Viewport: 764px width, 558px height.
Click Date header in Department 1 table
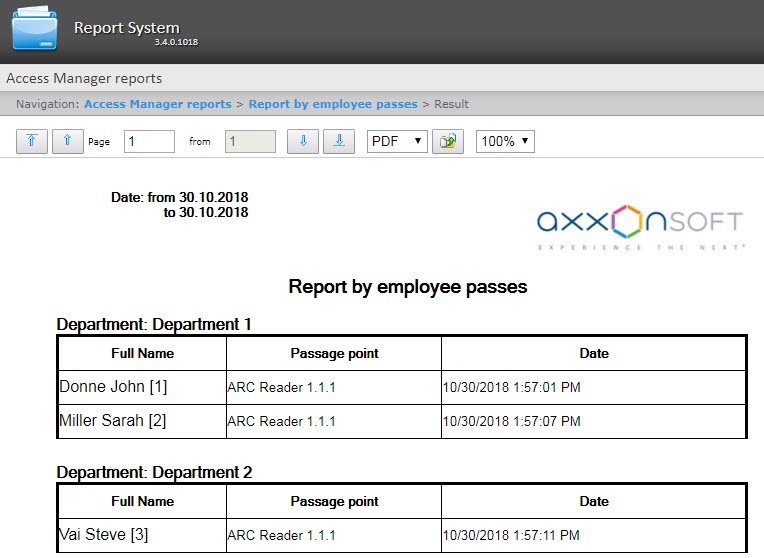point(594,353)
